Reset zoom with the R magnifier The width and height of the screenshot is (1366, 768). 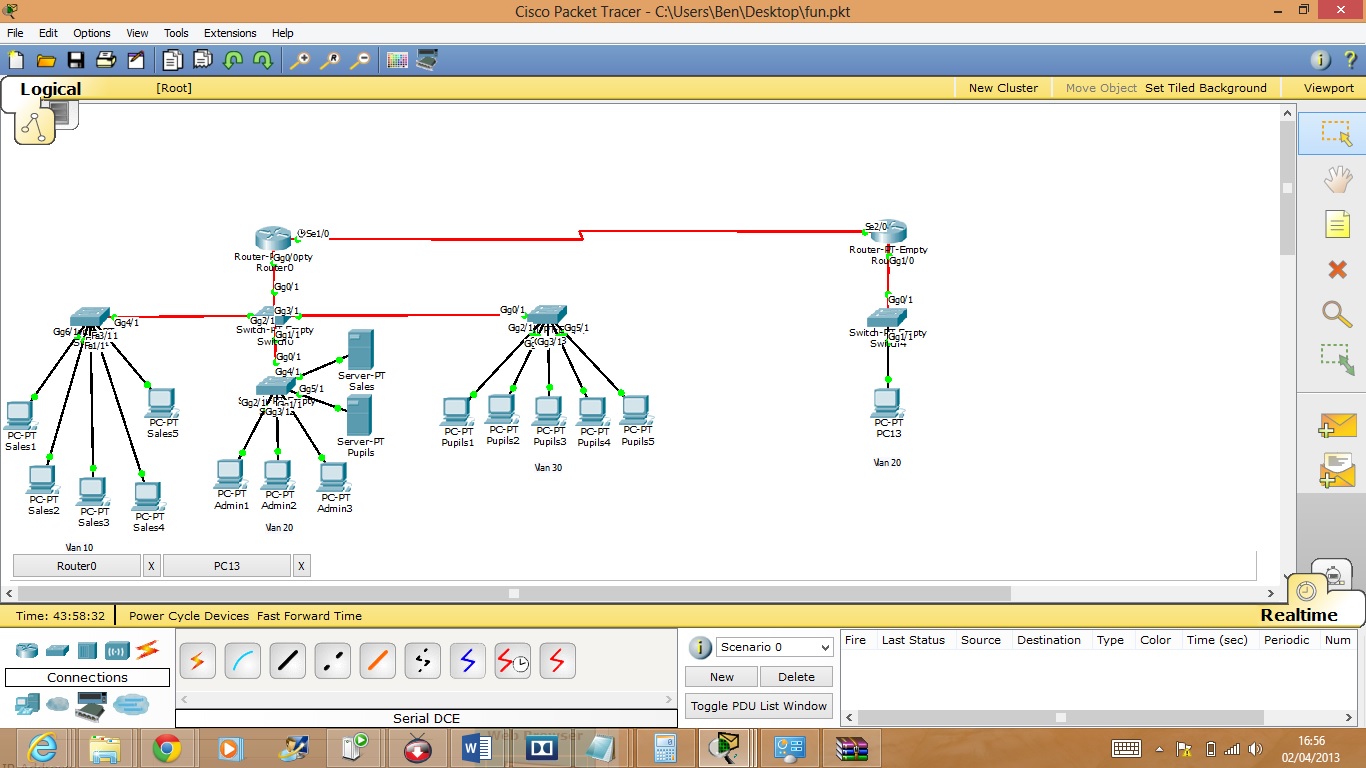329,60
